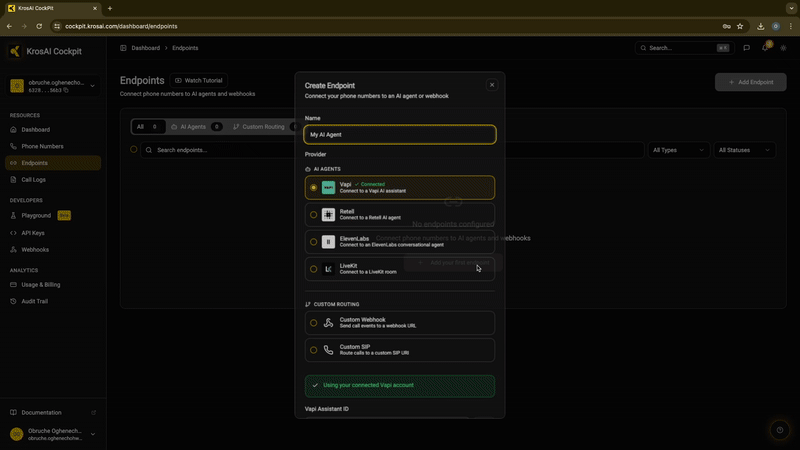Bookmark this page with the star icon
Image resolution: width=800 pixels, height=450 pixels.
740,26
